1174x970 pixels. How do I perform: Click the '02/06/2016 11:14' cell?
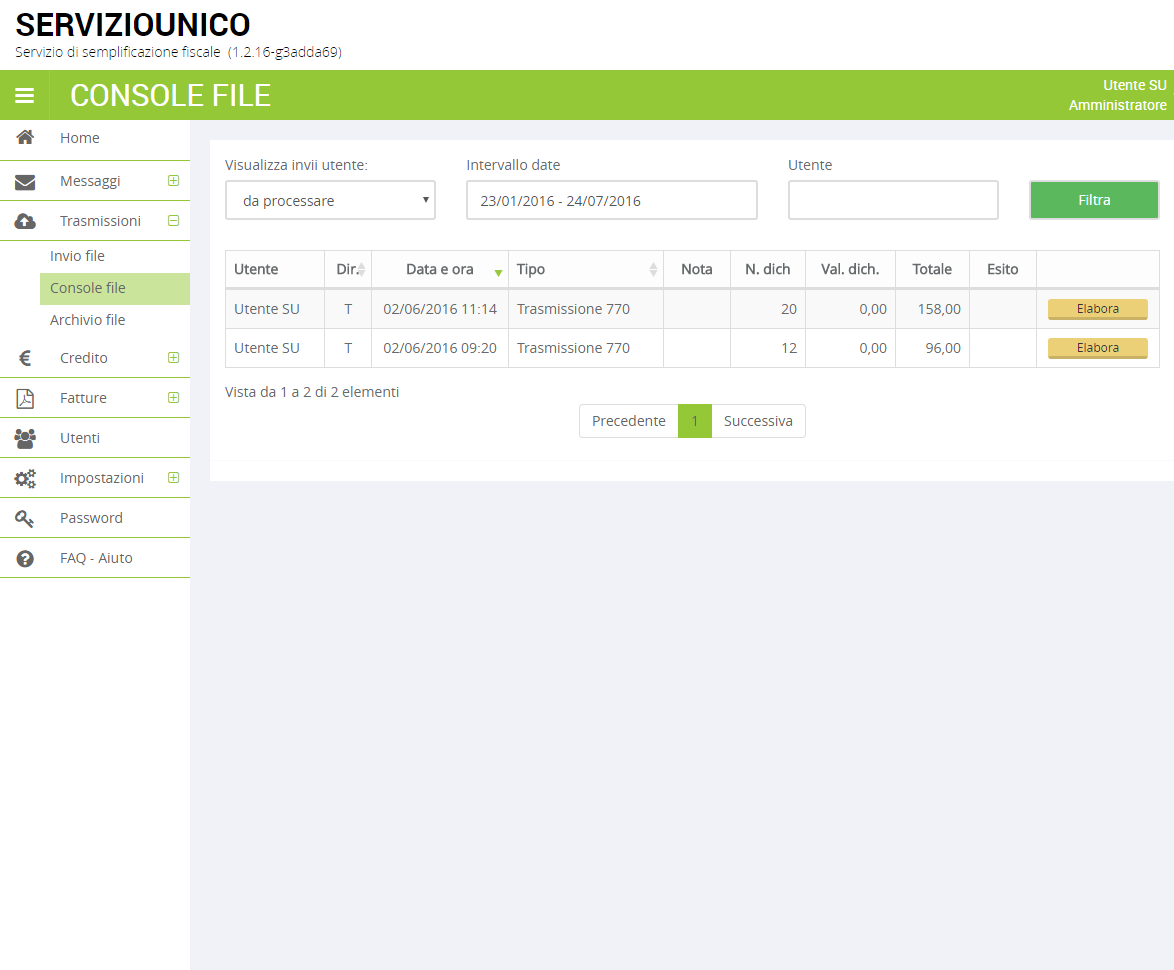440,309
